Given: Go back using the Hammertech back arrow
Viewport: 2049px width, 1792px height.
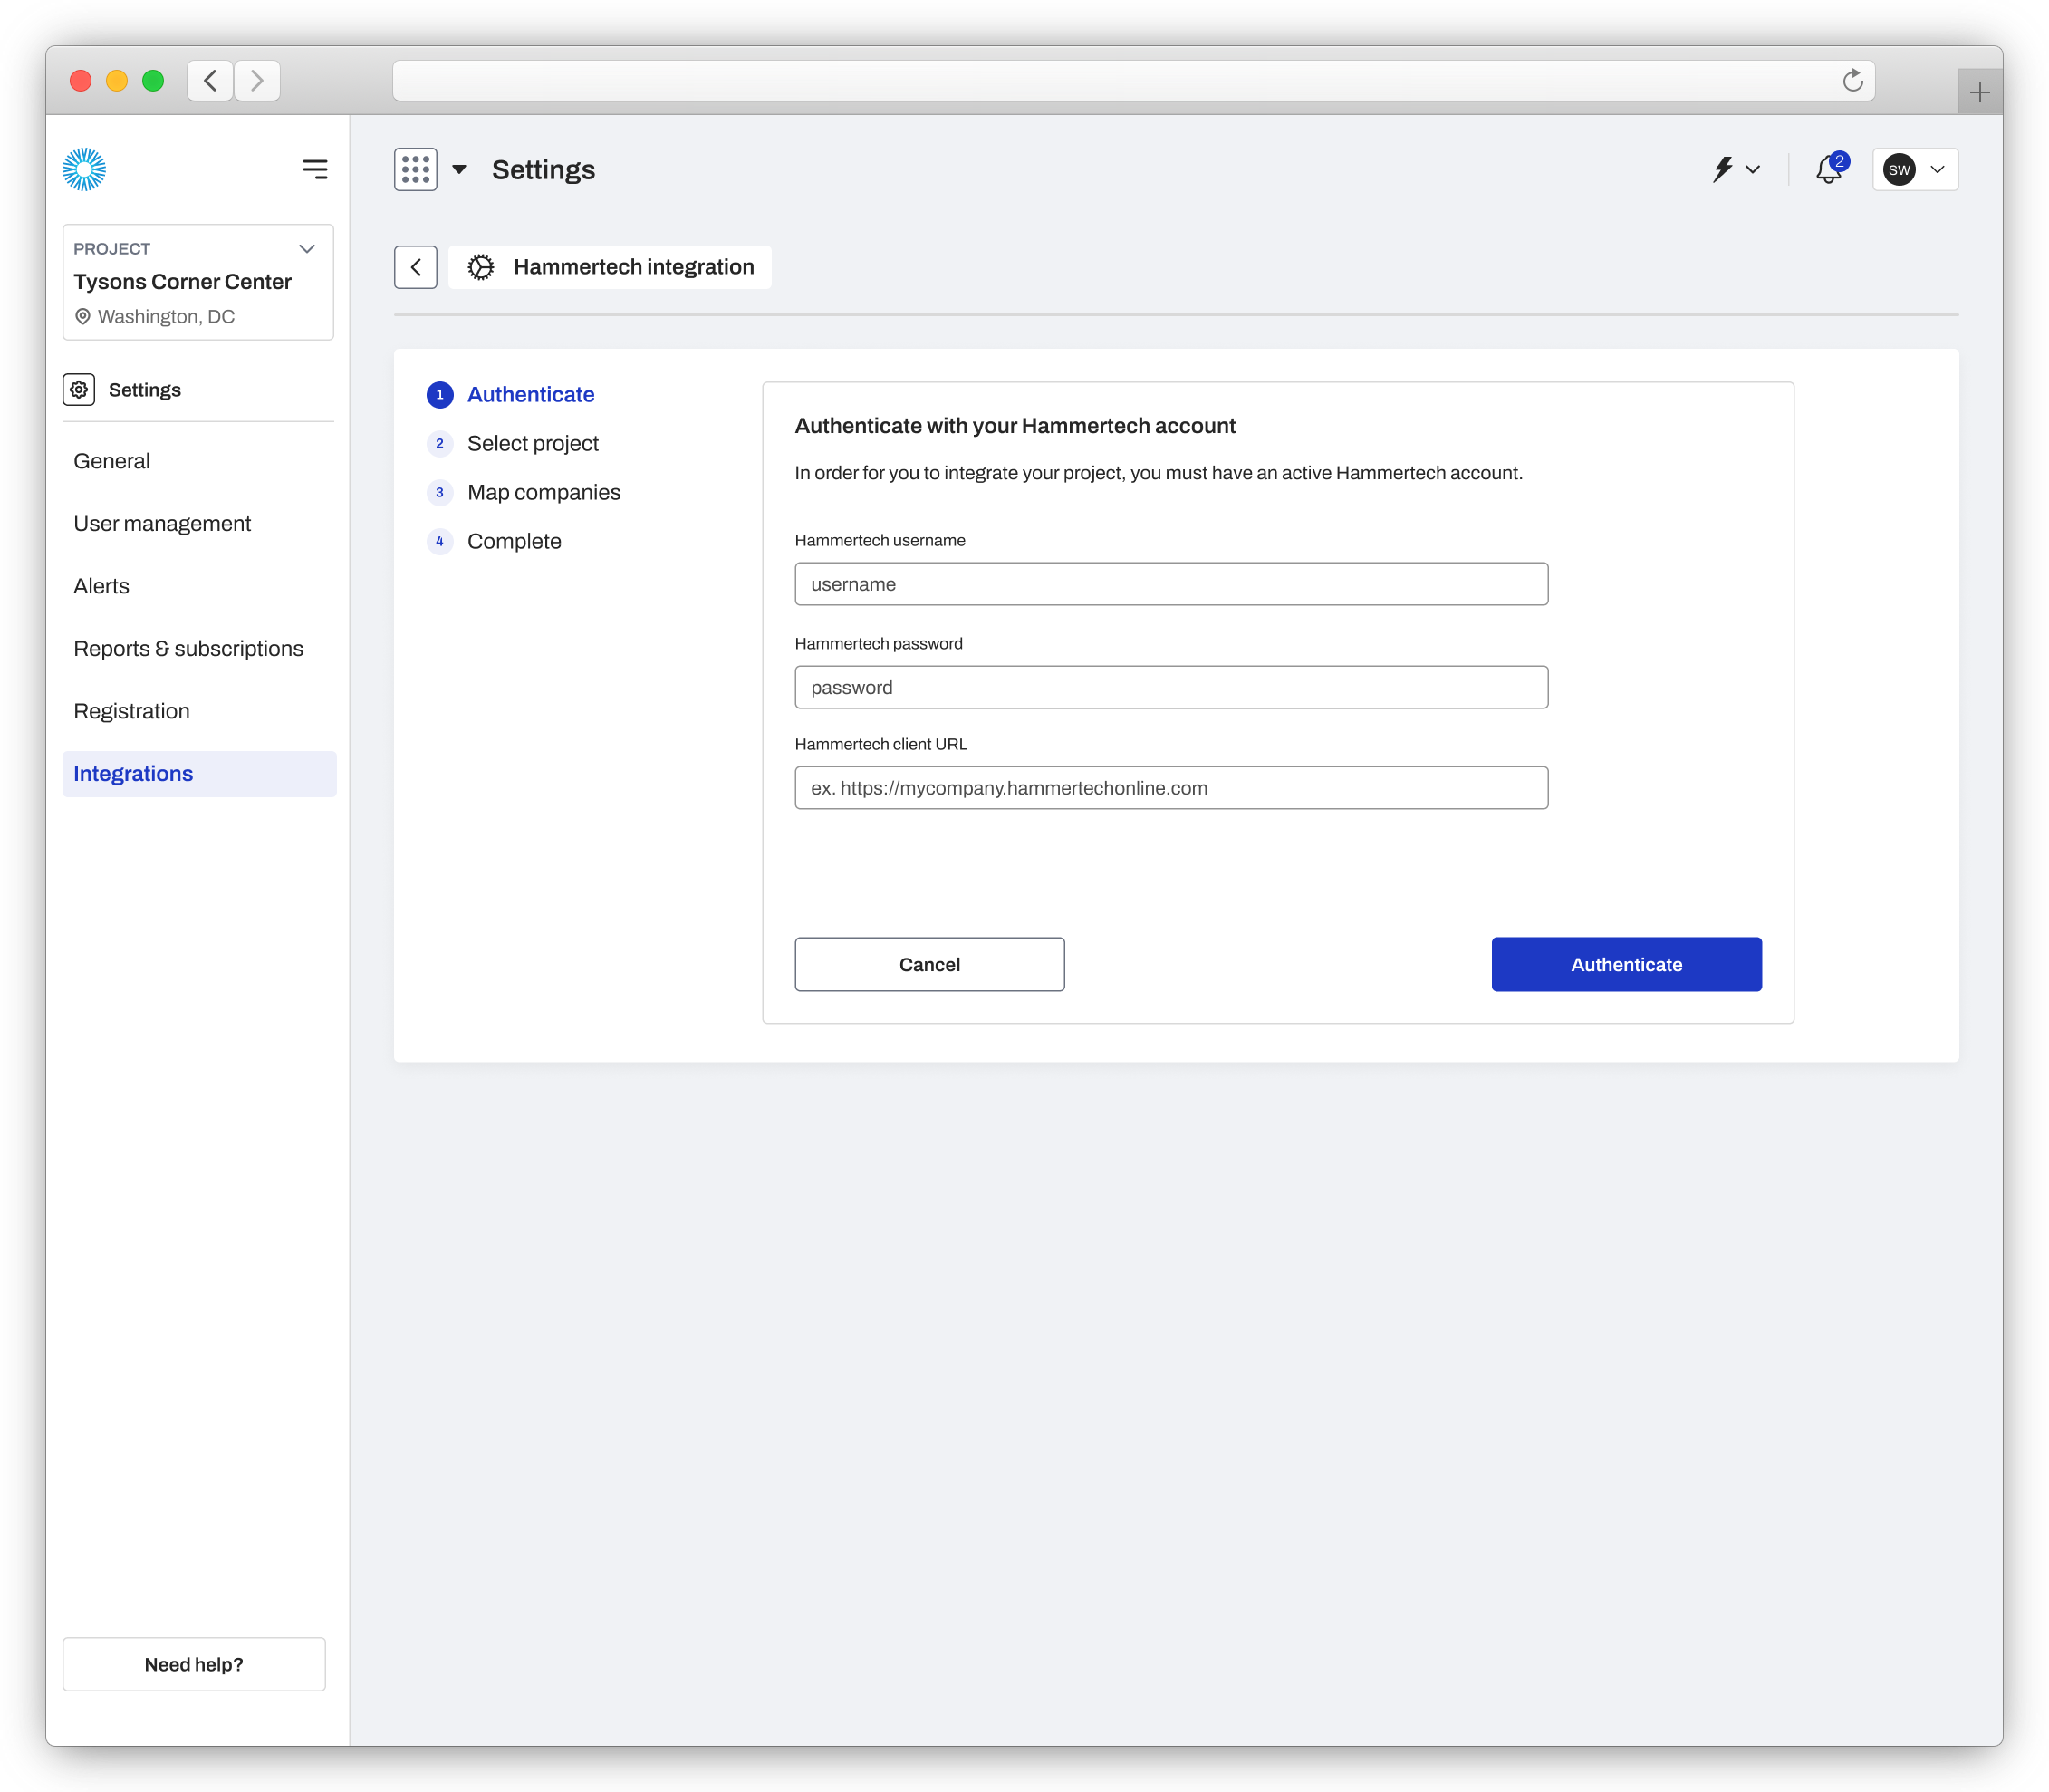Looking at the screenshot, I should [x=415, y=267].
